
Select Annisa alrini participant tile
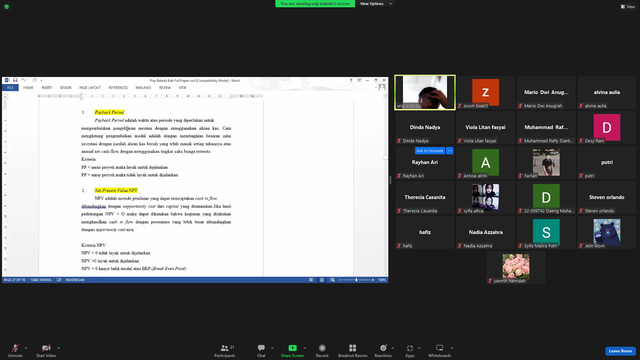tap(485, 162)
